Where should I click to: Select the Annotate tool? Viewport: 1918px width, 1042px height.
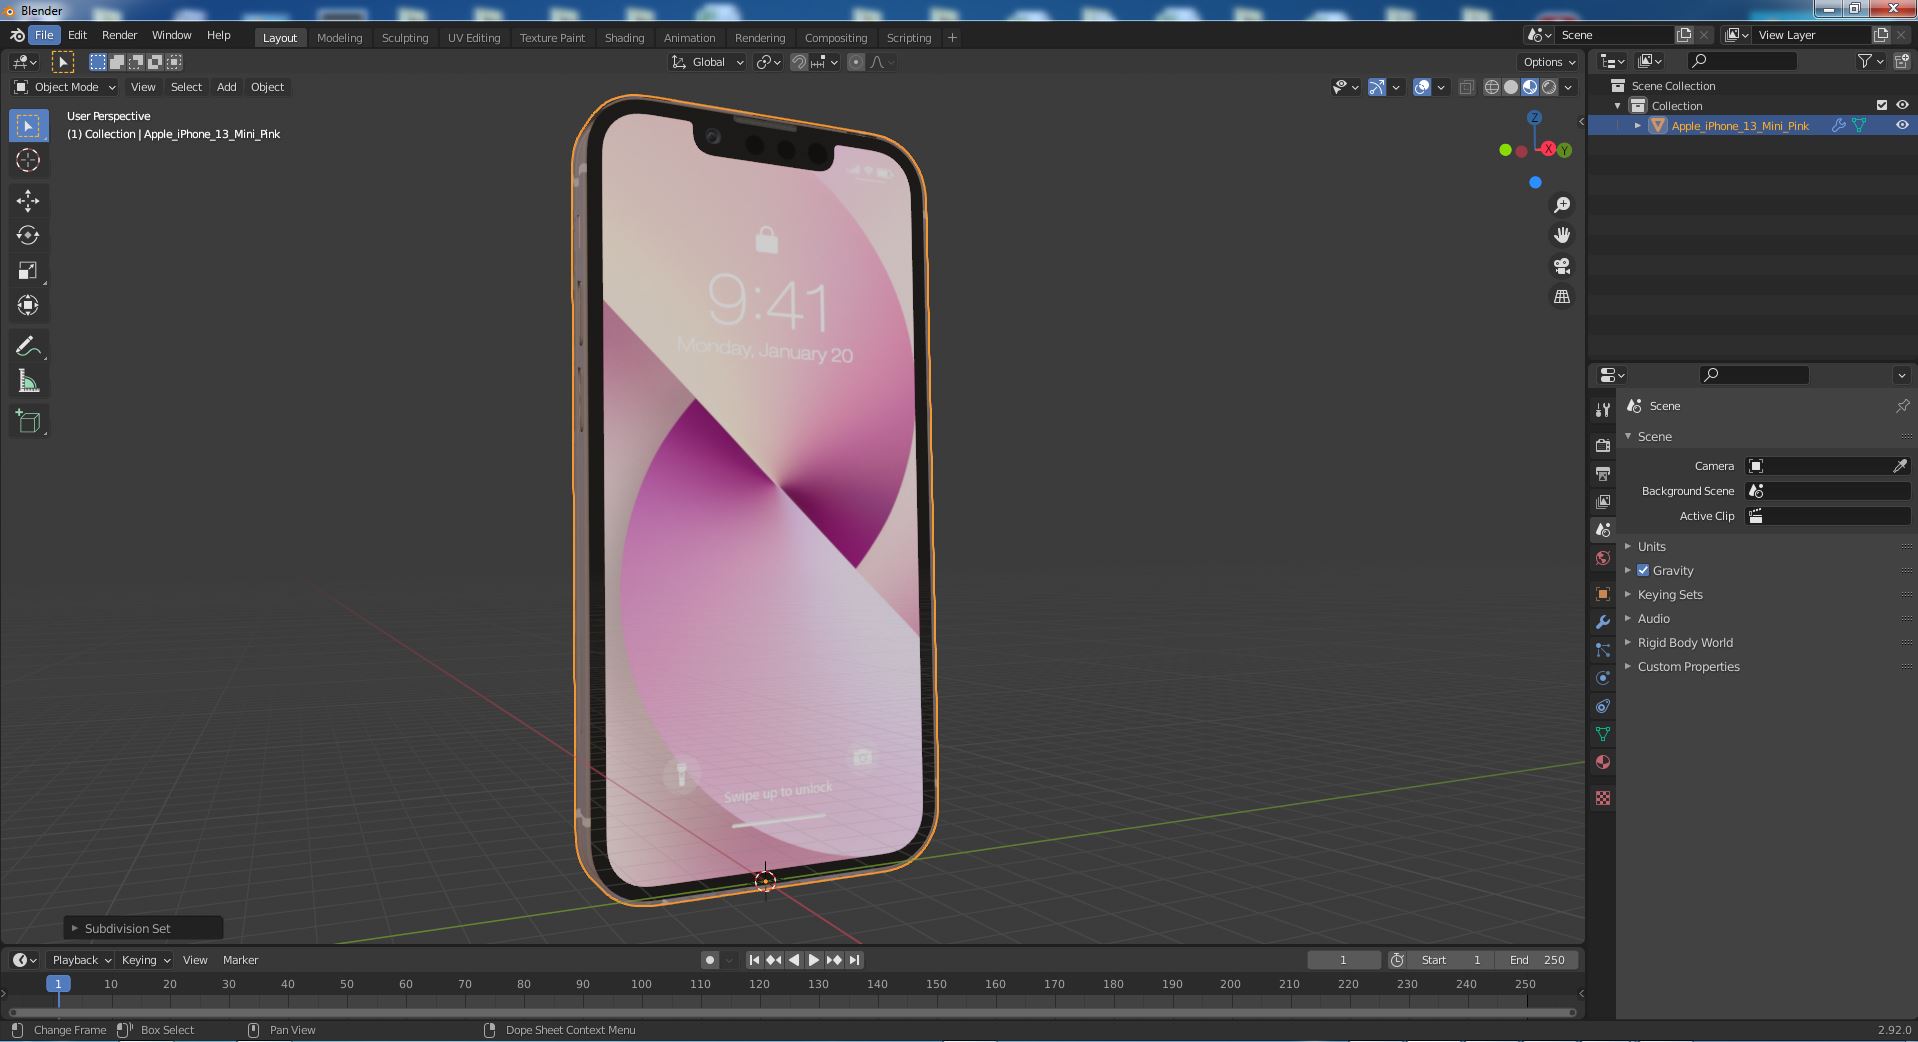pyautogui.click(x=28, y=346)
